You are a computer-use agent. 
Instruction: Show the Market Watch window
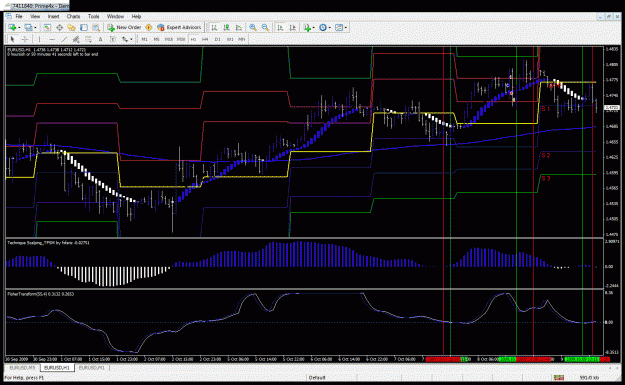[47, 27]
